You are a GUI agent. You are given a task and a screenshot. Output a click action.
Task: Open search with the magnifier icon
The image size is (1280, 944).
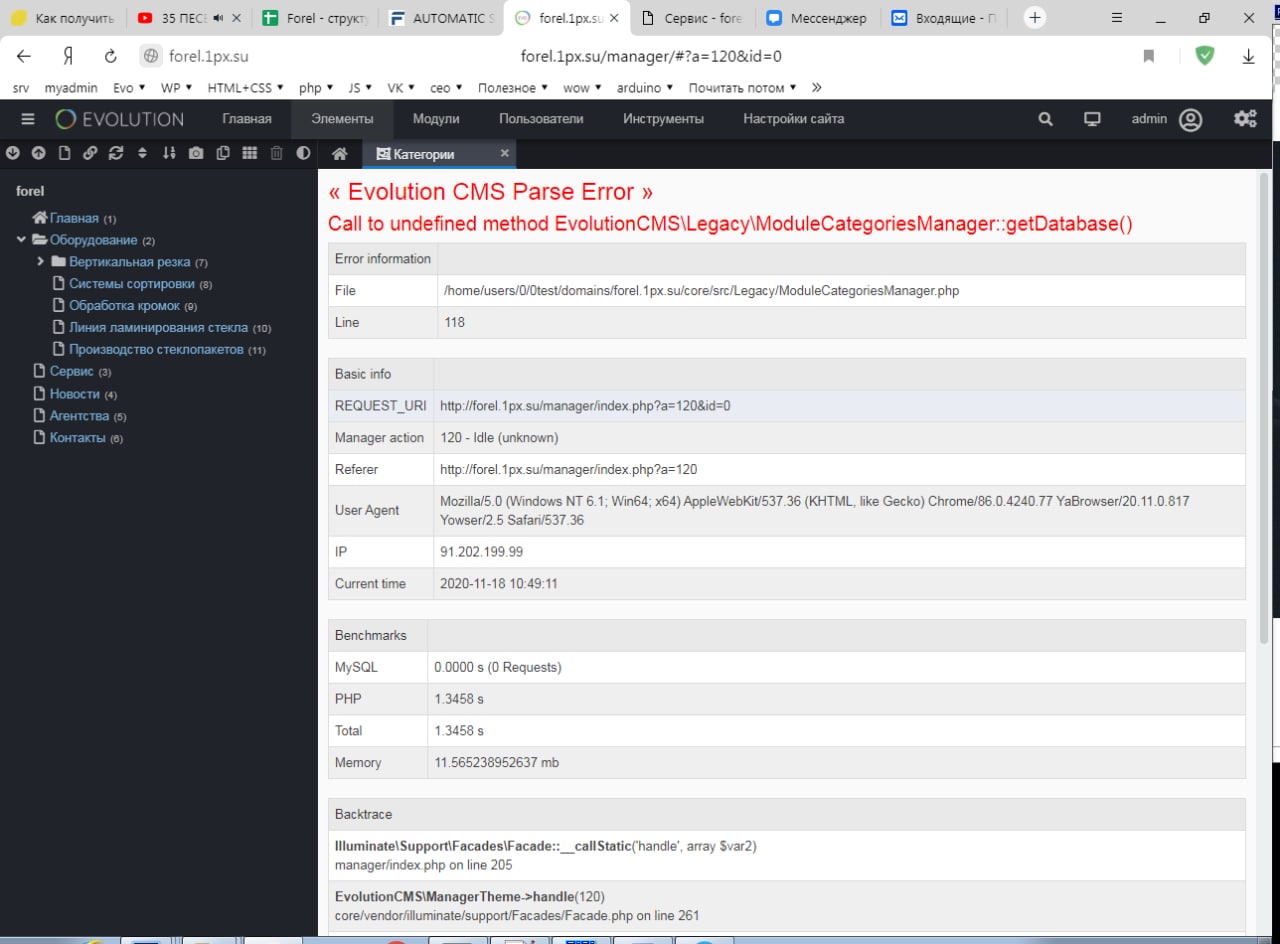click(1046, 119)
